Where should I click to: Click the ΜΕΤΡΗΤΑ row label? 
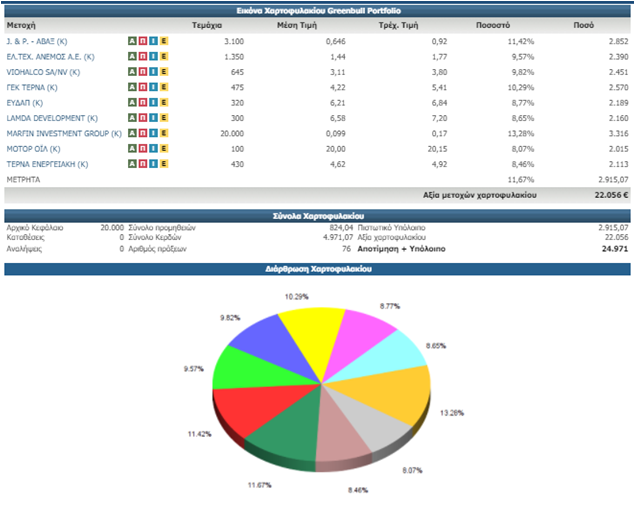pos(23,180)
